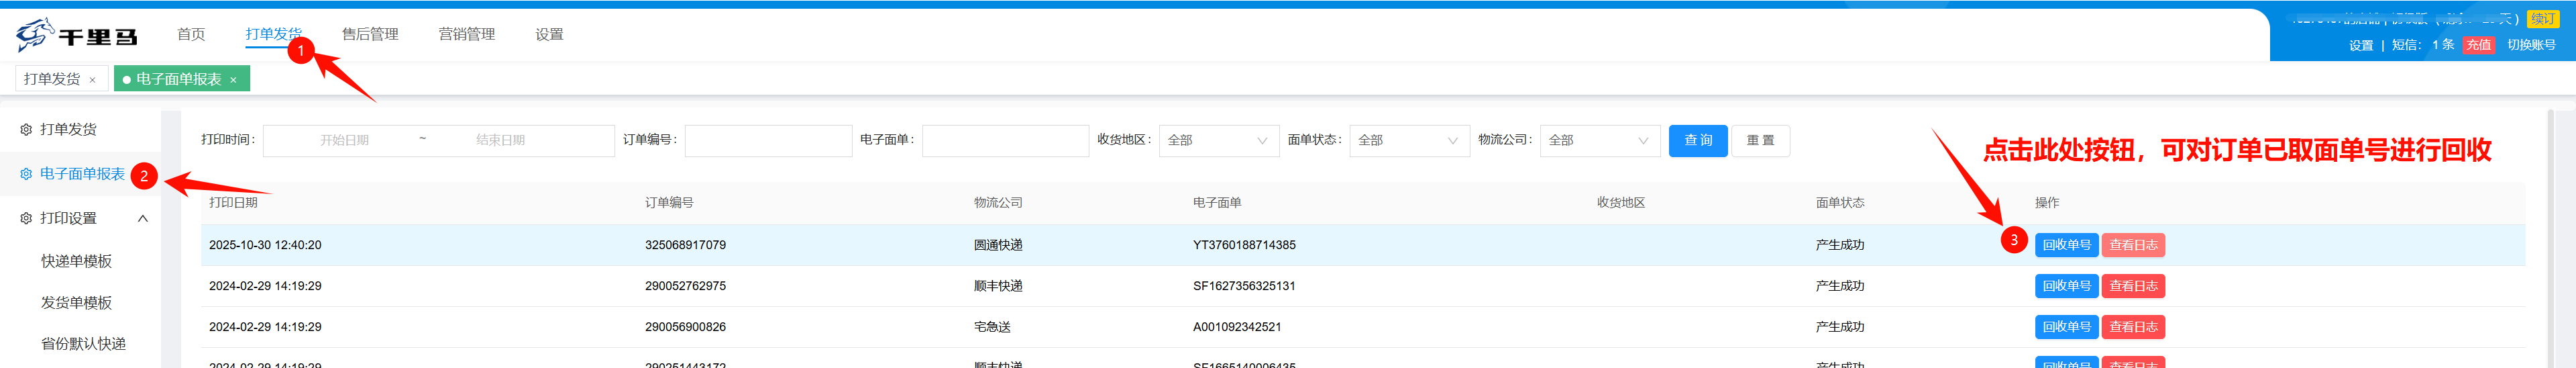Open 营销管理 in top navigation

pos(466,34)
